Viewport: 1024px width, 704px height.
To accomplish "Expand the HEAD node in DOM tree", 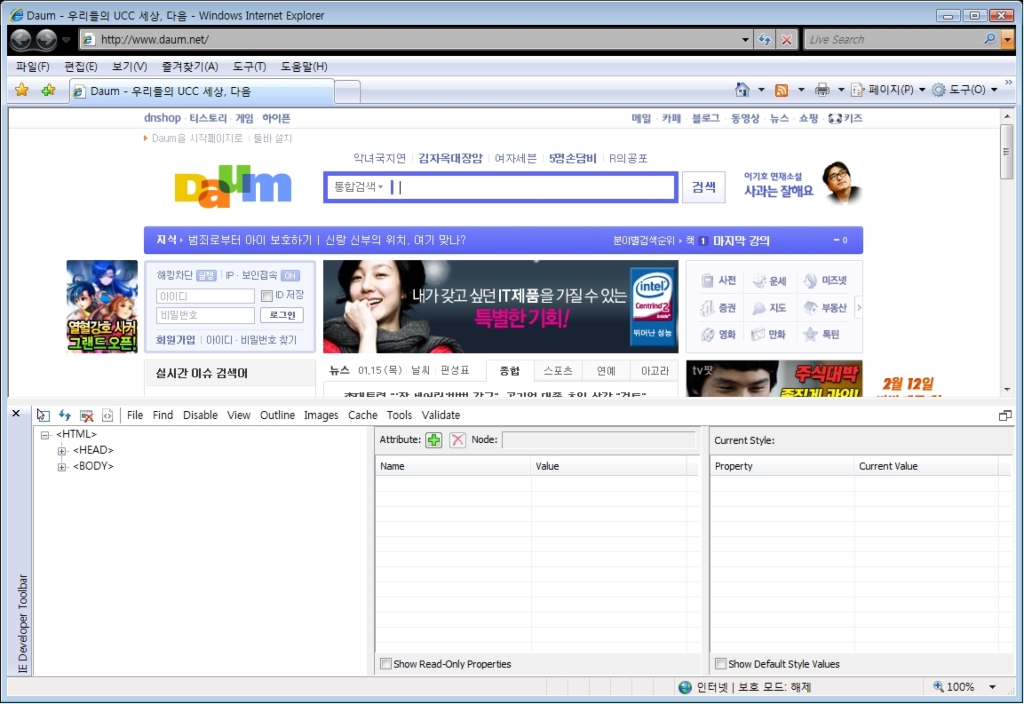I will pos(61,451).
